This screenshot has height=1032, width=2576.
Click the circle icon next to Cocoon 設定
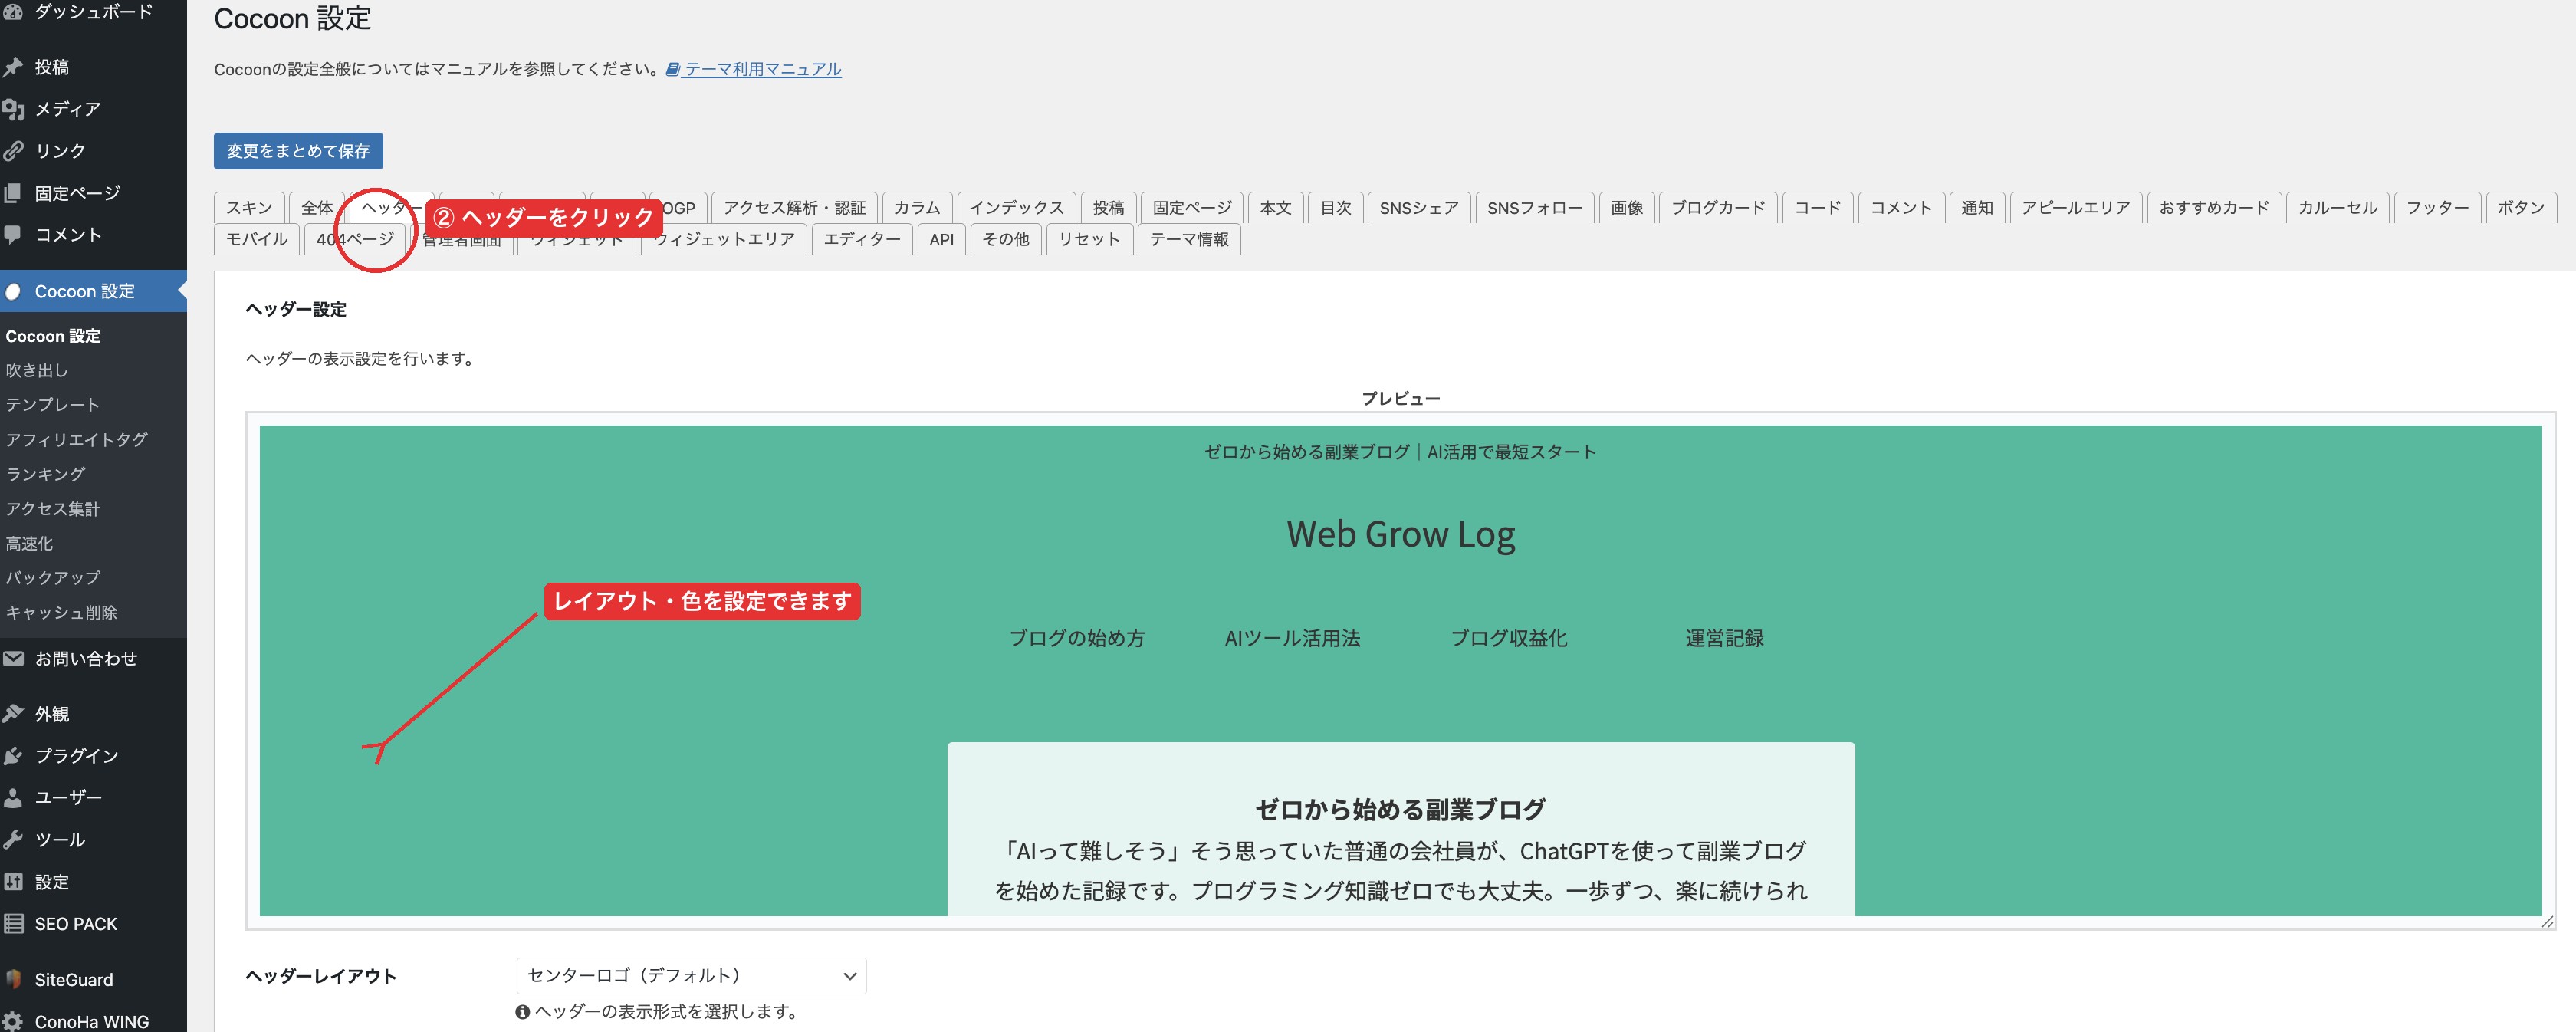point(12,292)
